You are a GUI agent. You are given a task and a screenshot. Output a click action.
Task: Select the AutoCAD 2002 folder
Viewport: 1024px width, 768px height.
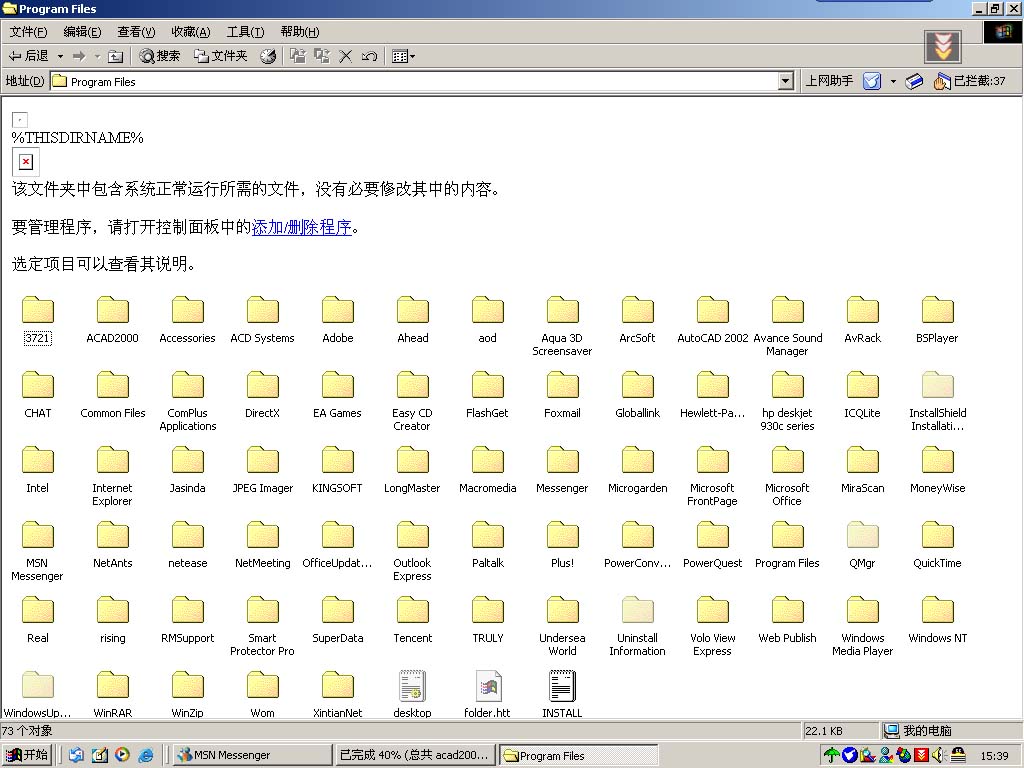click(712, 320)
